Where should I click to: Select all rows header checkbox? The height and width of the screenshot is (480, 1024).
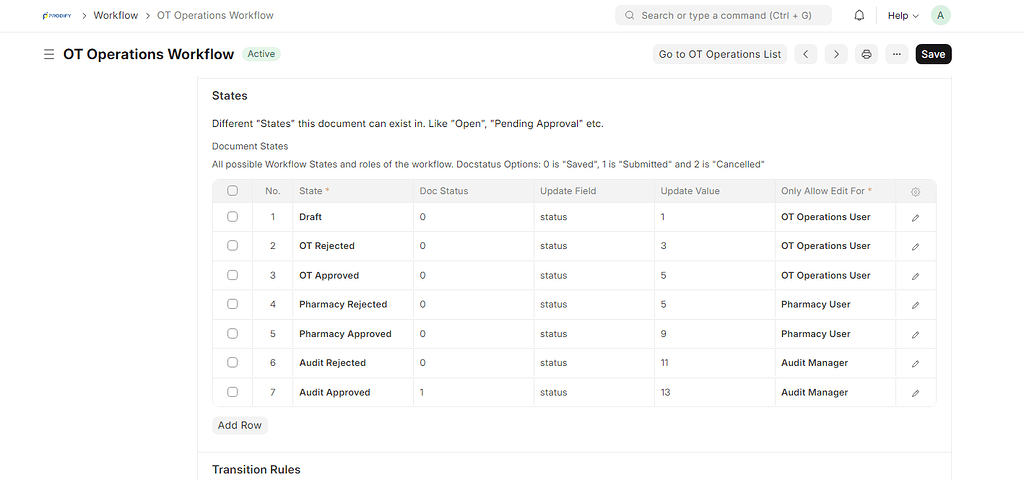pyautogui.click(x=233, y=191)
